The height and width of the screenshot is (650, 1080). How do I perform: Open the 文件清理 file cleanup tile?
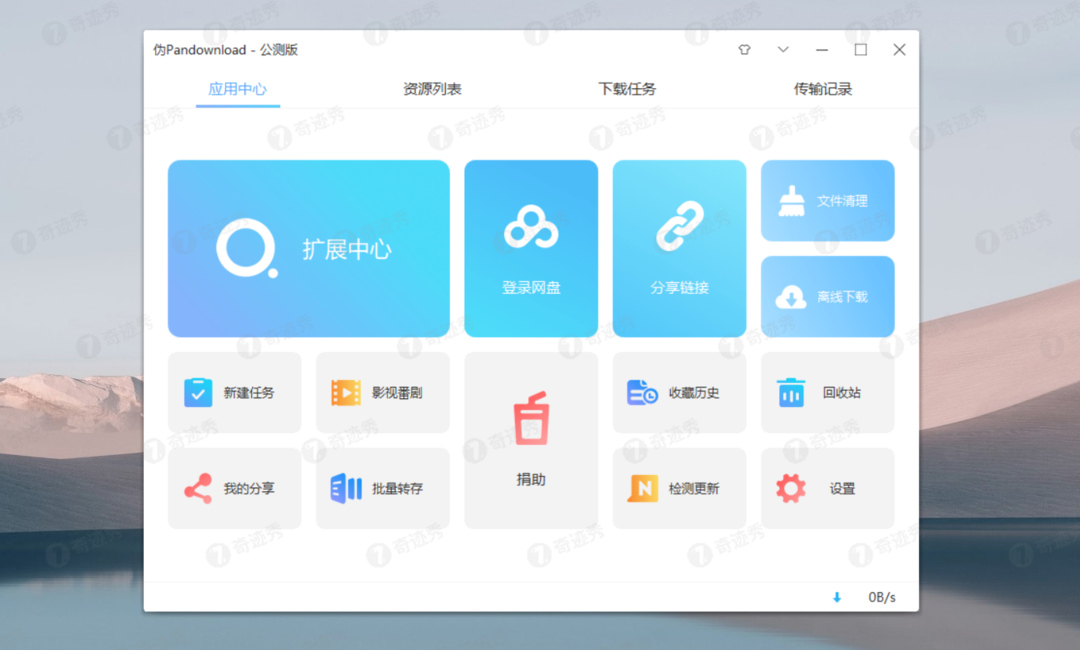coord(828,201)
